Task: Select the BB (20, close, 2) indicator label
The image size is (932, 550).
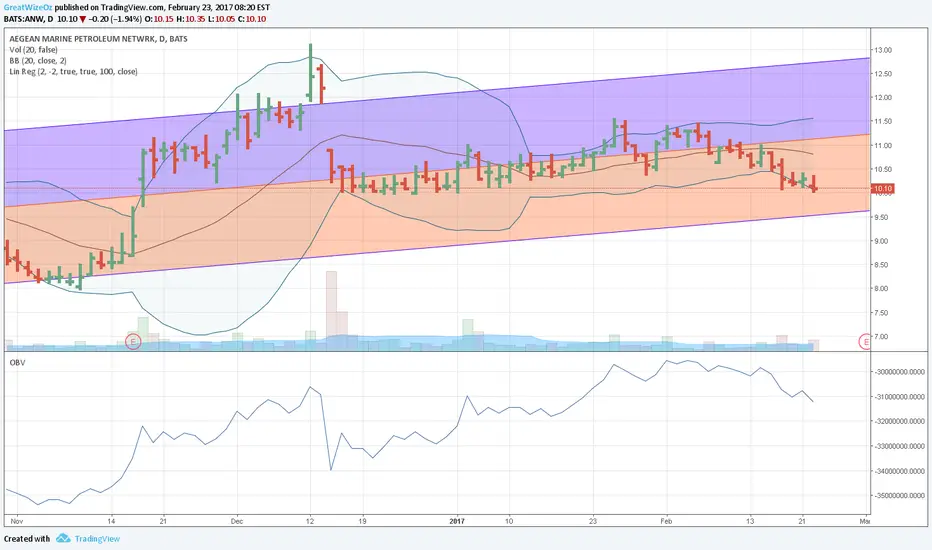Action: tap(38, 61)
